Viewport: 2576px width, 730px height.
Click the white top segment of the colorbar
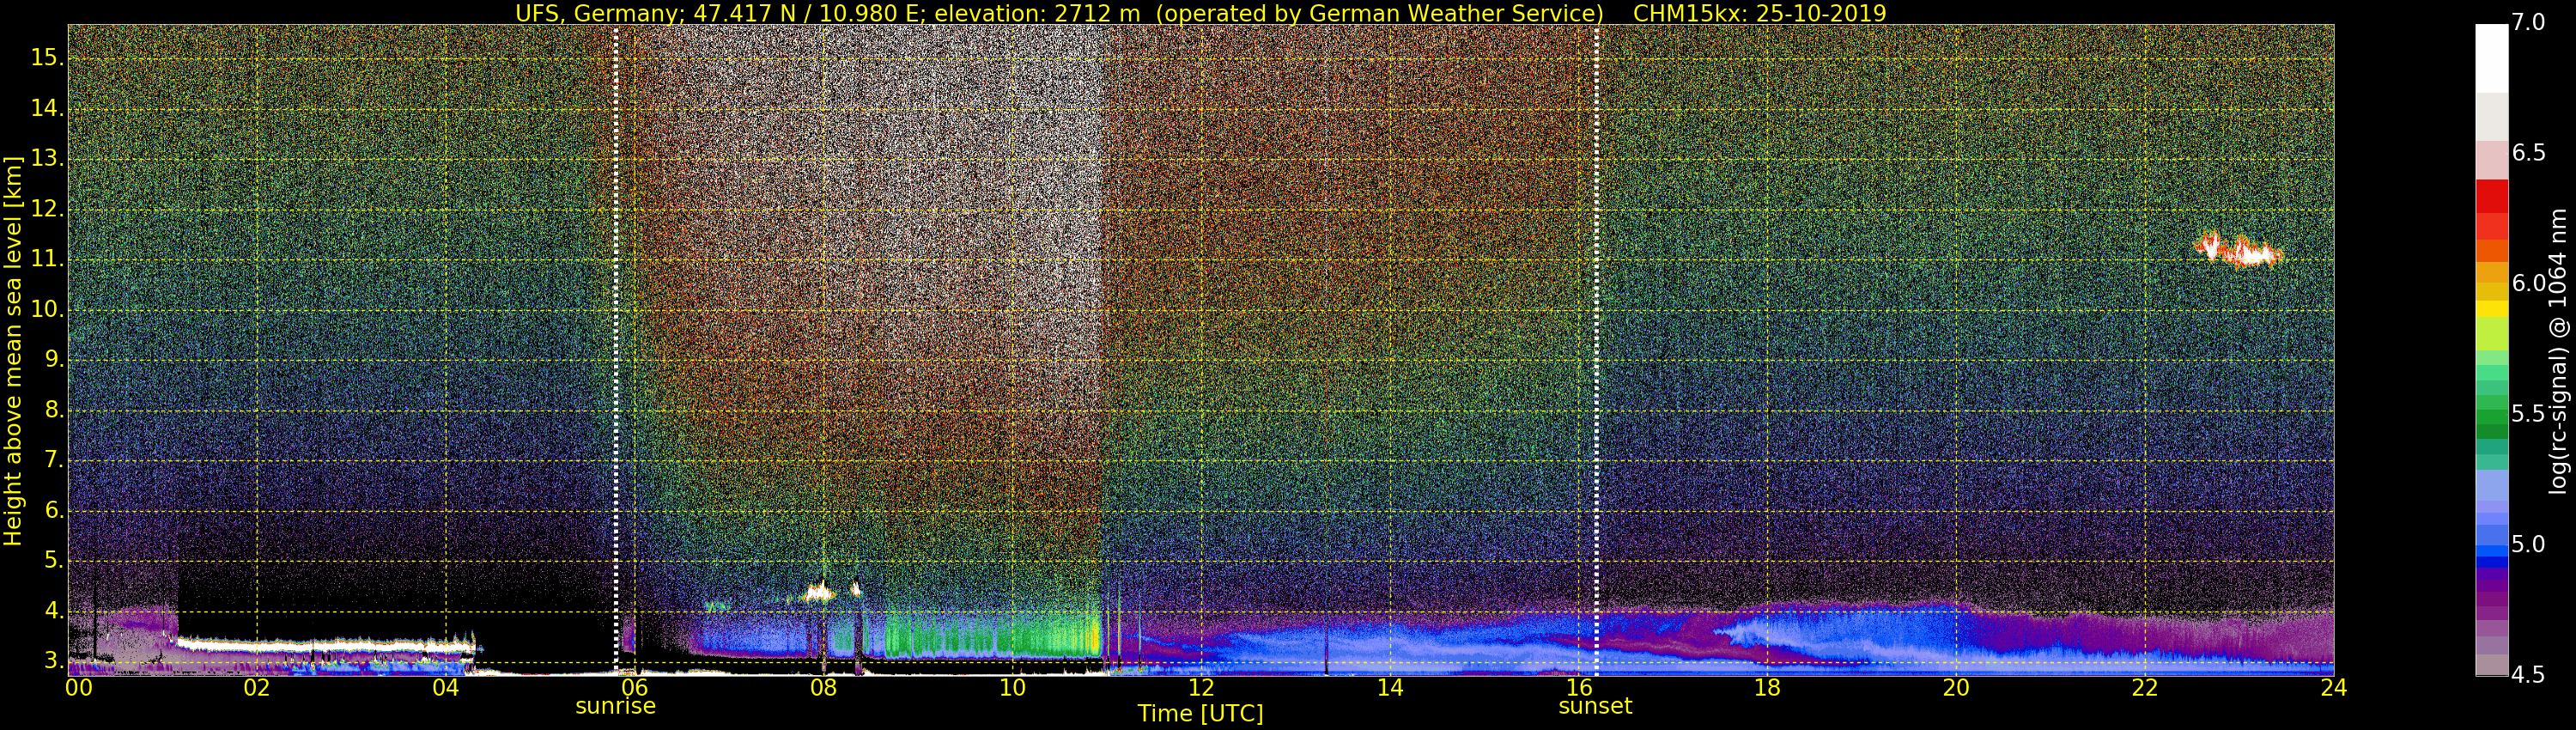click(x=2491, y=58)
